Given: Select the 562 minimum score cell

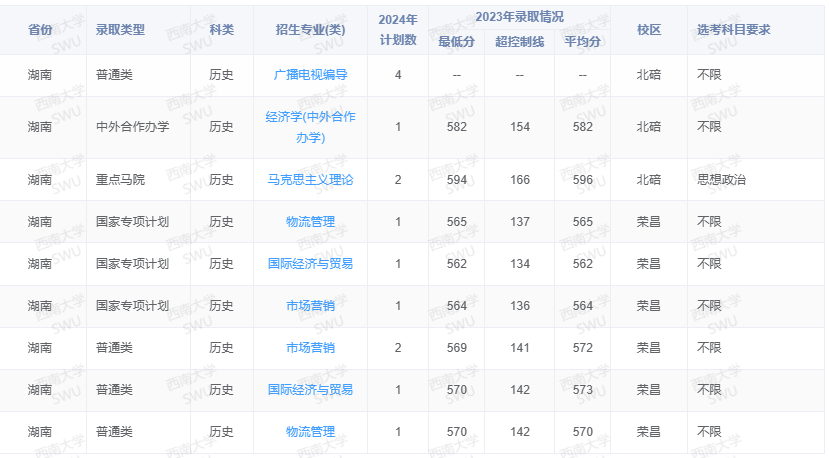Looking at the screenshot, I should pyautogui.click(x=457, y=263).
